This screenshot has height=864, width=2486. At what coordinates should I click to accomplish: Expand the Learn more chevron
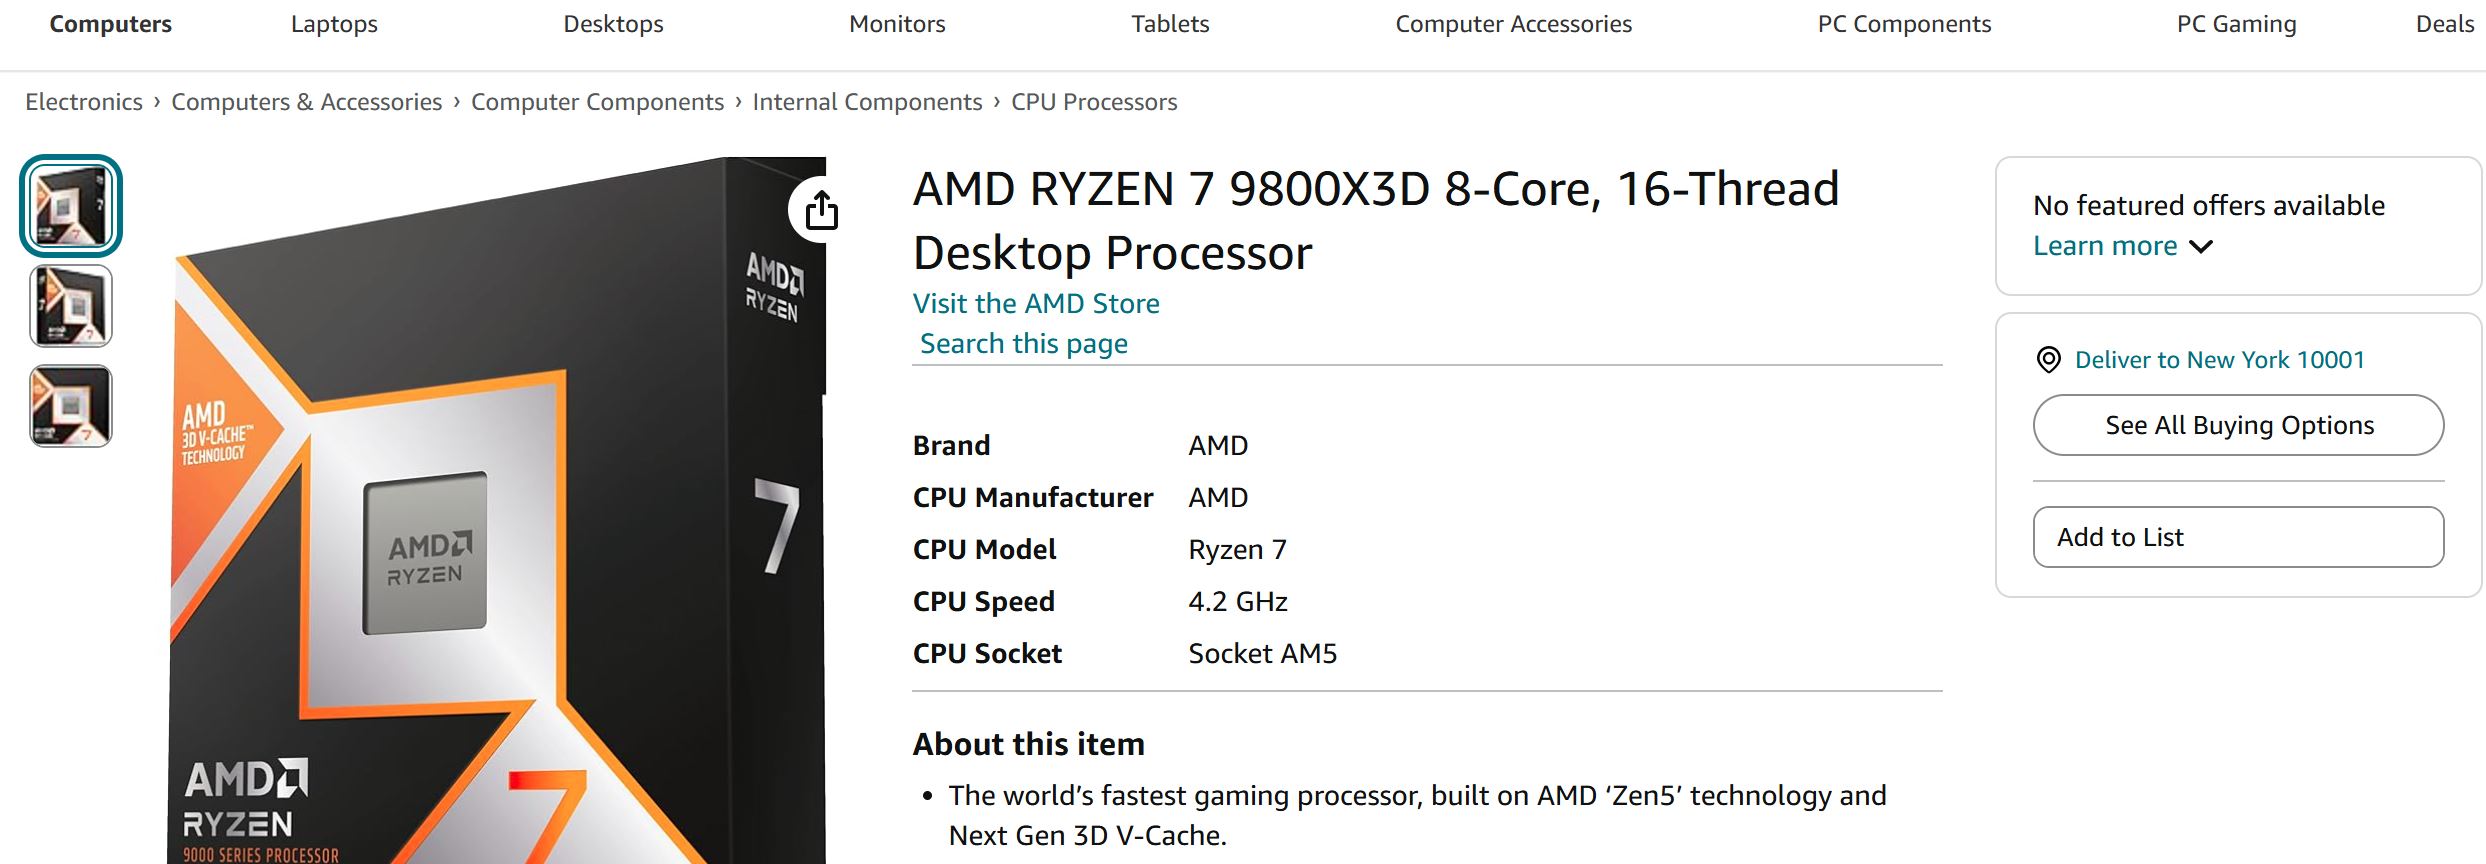pos(2201,247)
